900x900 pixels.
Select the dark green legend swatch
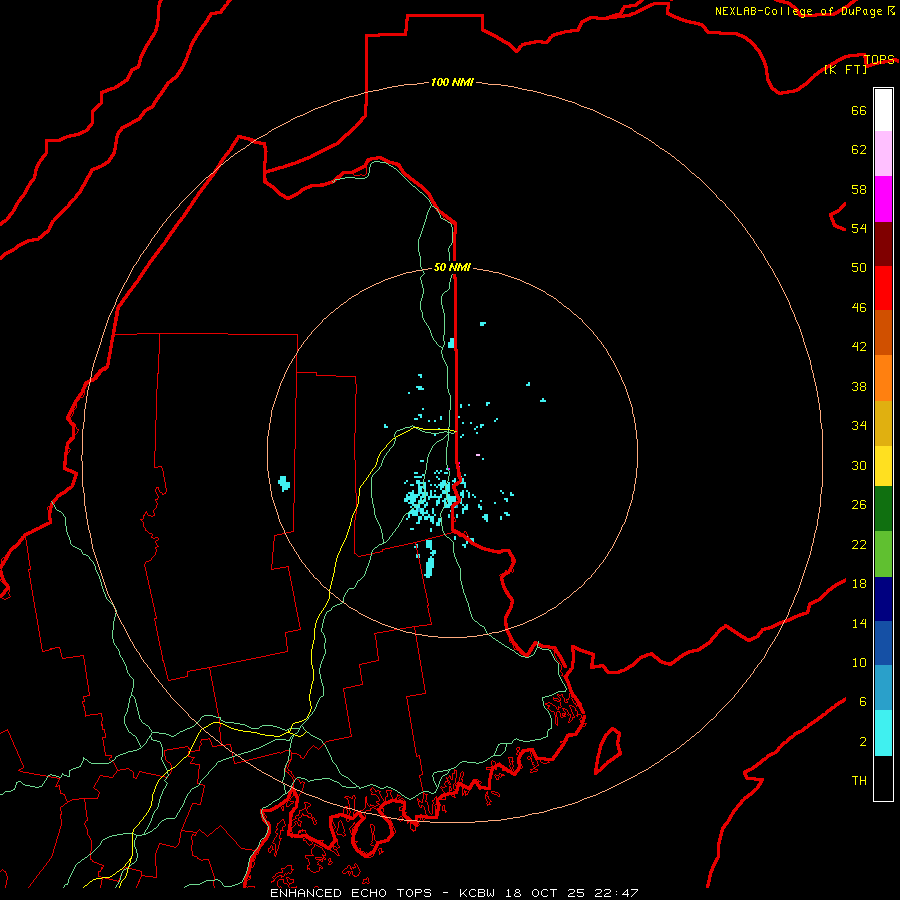click(883, 509)
